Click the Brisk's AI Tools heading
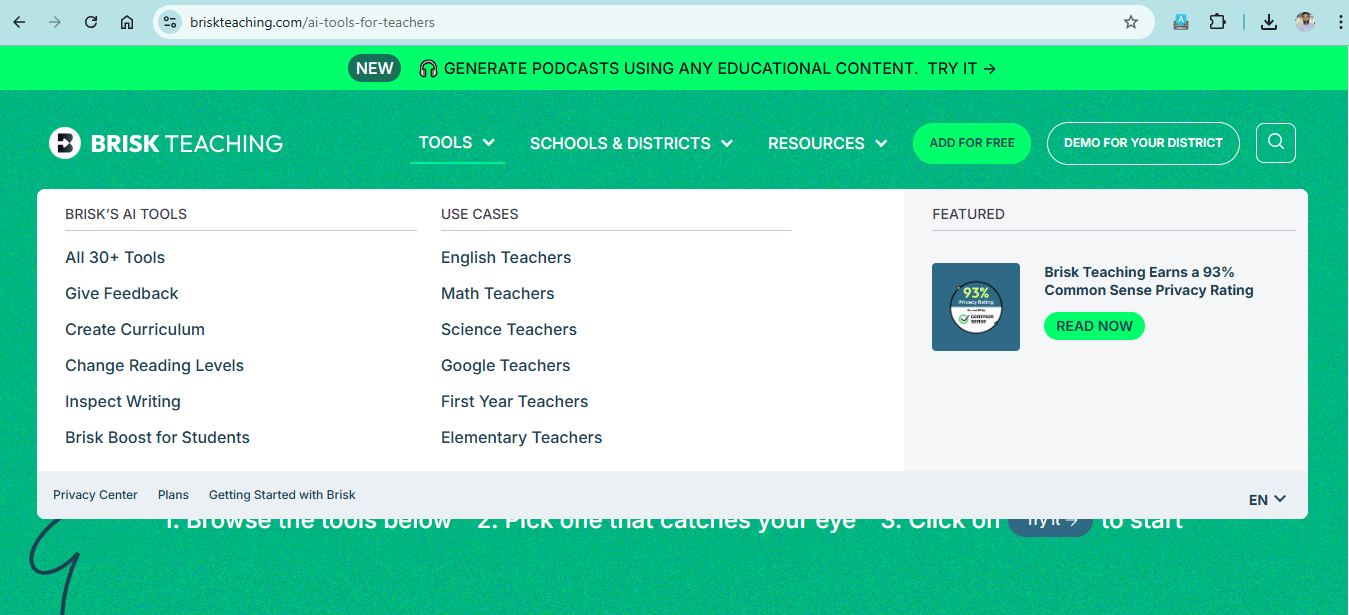This screenshot has height=615, width=1349. [x=126, y=214]
